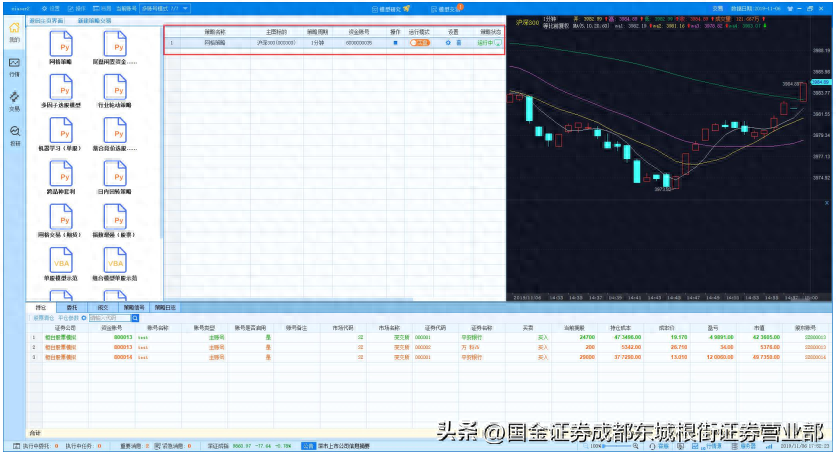This screenshot has height=456, width=837.
Task: Open the 网格策略 Python strategy file
Action: tap(61, 48)
